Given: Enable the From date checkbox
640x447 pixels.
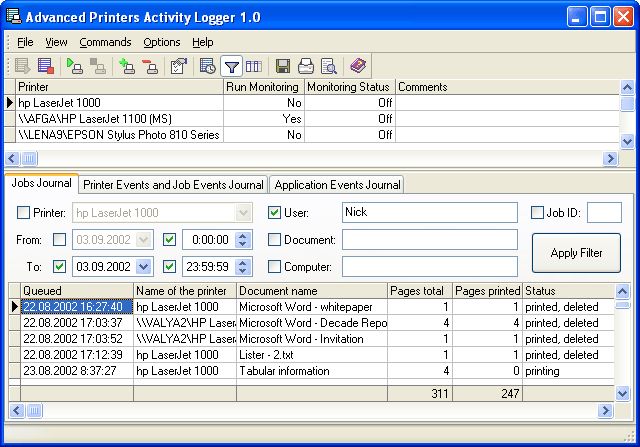Looking at the screenshot, I should (x=59, y=240).
